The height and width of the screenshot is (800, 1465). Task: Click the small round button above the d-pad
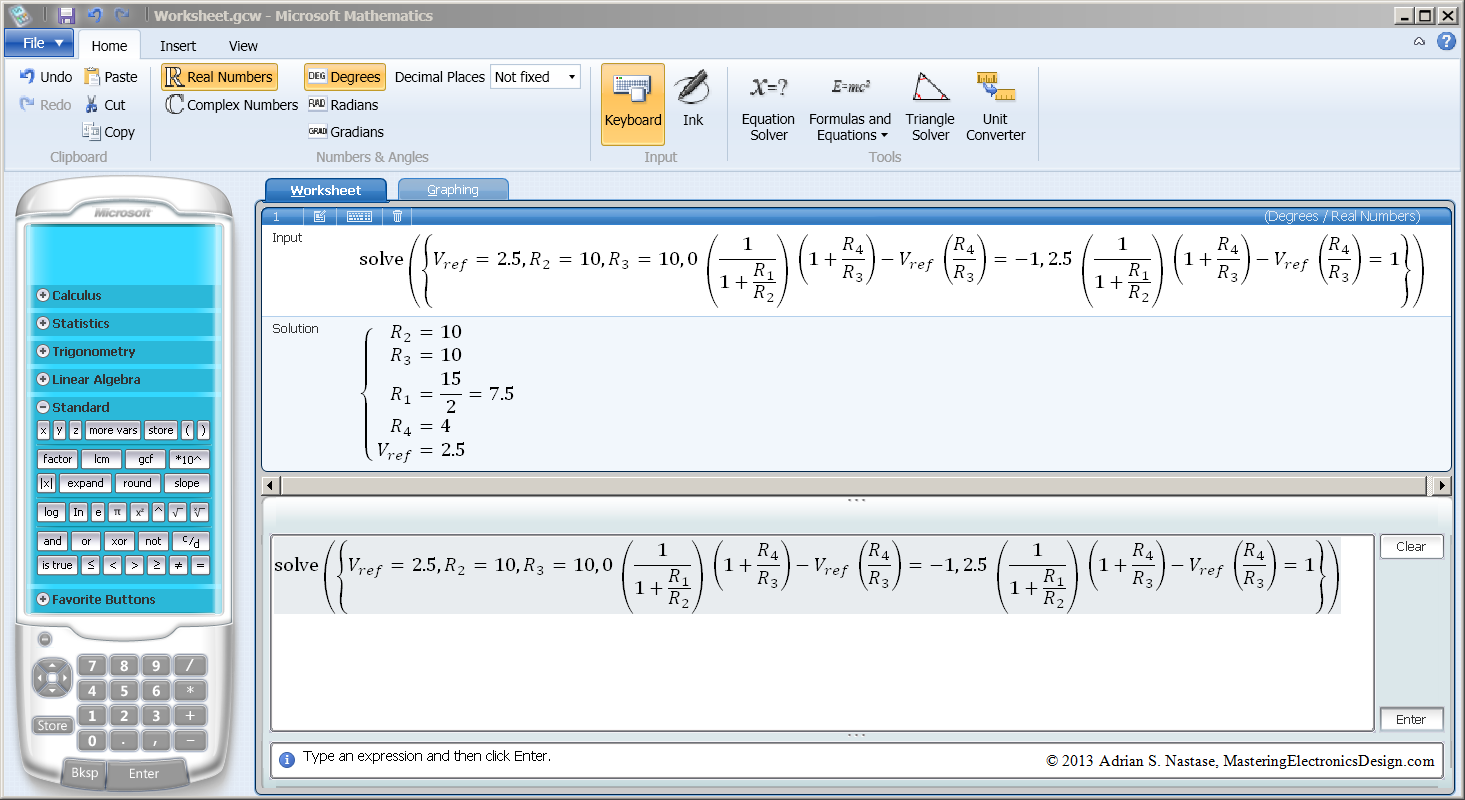[45, 639]
